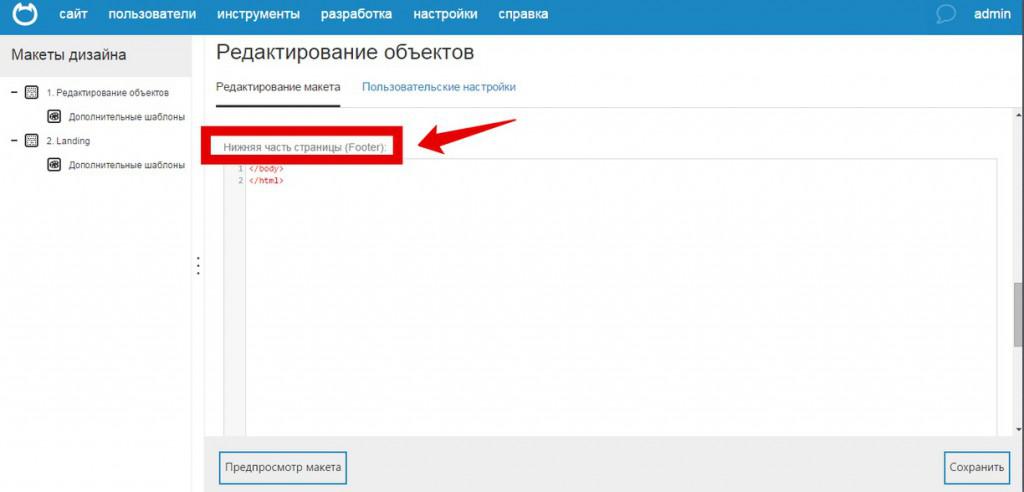Select template icon under '1. Редактирование объектов'
This screenshot has height=492, width=1024.
click(x=54, y=116)
